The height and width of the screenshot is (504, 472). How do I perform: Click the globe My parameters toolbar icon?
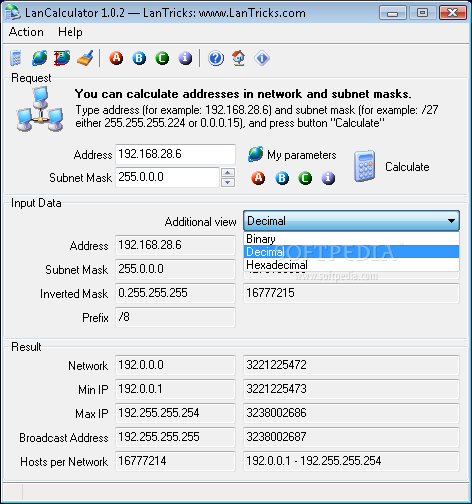39,58
